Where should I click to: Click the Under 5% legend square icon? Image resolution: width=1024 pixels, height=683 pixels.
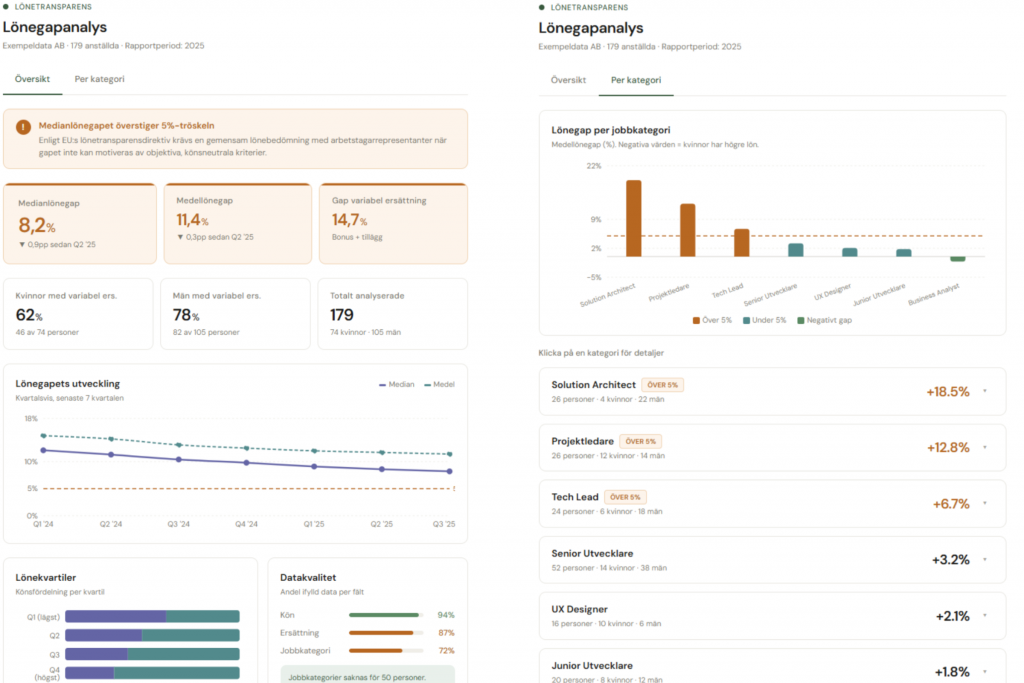tap(746, 320)
